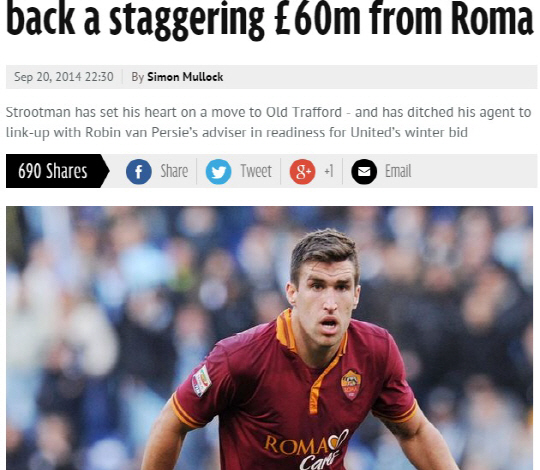
Task: Click the Sep 20, 2014 publication date
Action: coord(64,77)
